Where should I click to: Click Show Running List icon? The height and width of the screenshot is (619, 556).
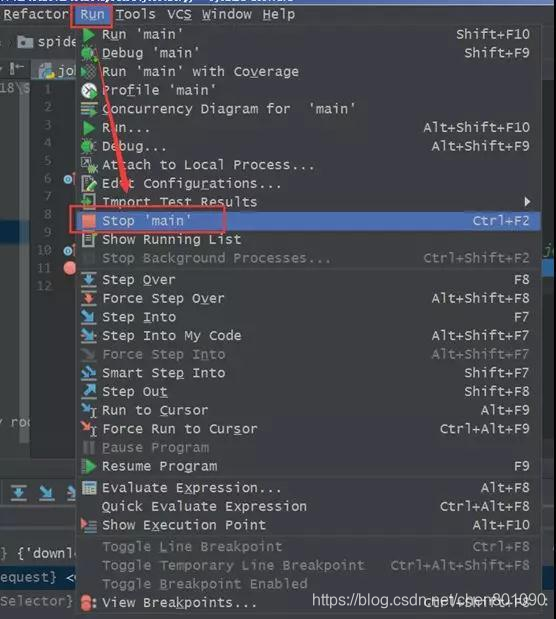coord(88,240)
